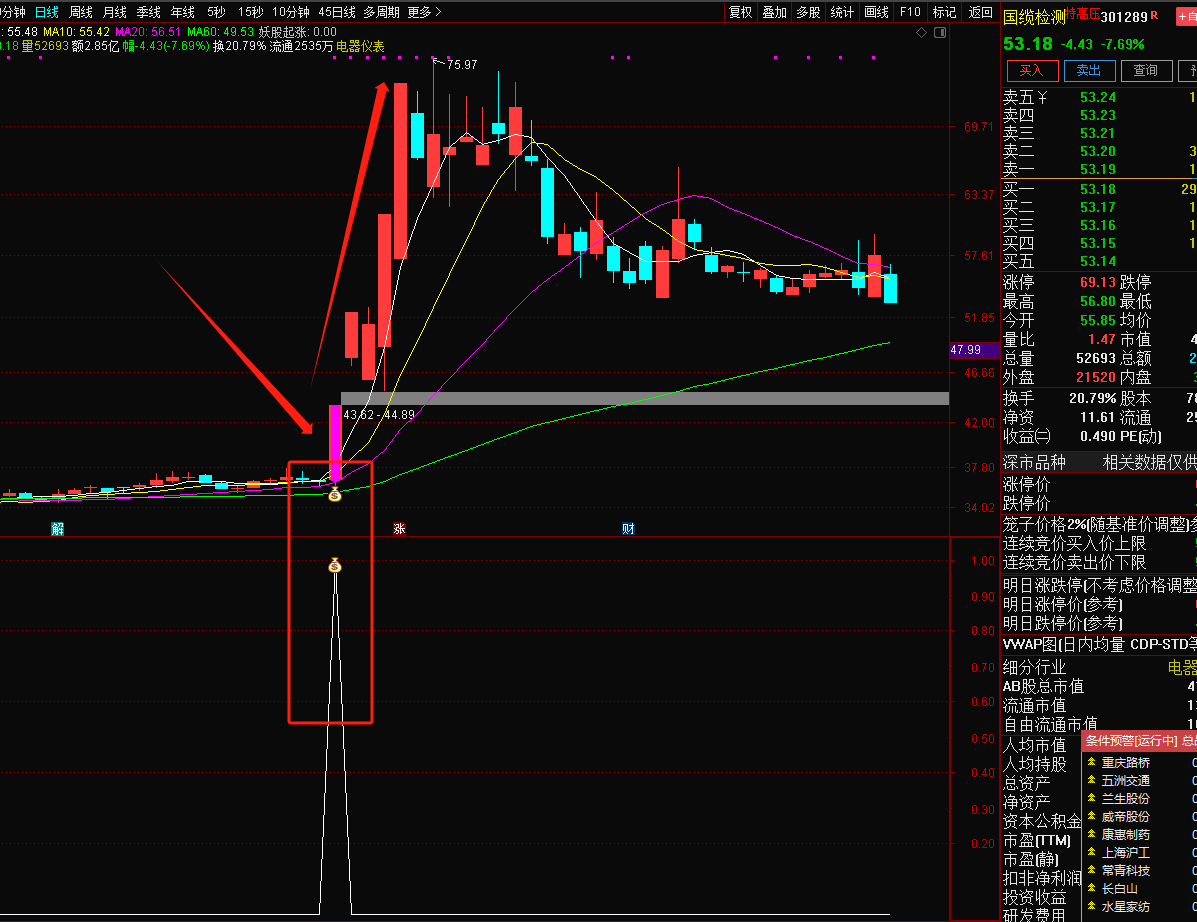The image size is (1197, 922).
Task: Activate the 画线 drawing tool
Action: (876, 12)
